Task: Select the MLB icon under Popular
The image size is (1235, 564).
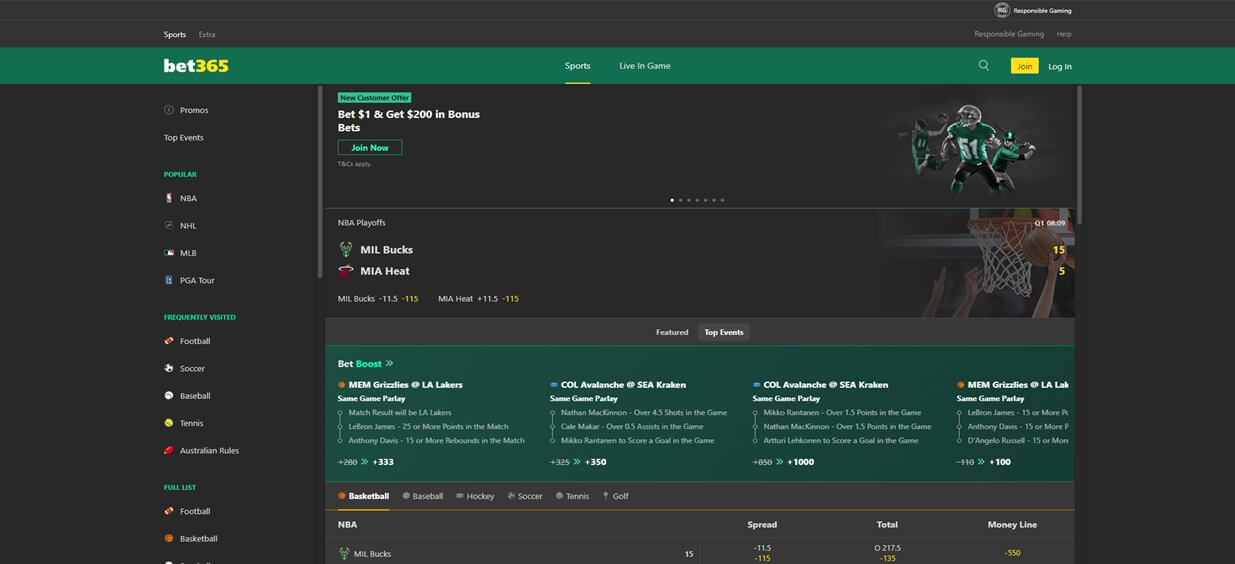Action: (x=169, y=253)
